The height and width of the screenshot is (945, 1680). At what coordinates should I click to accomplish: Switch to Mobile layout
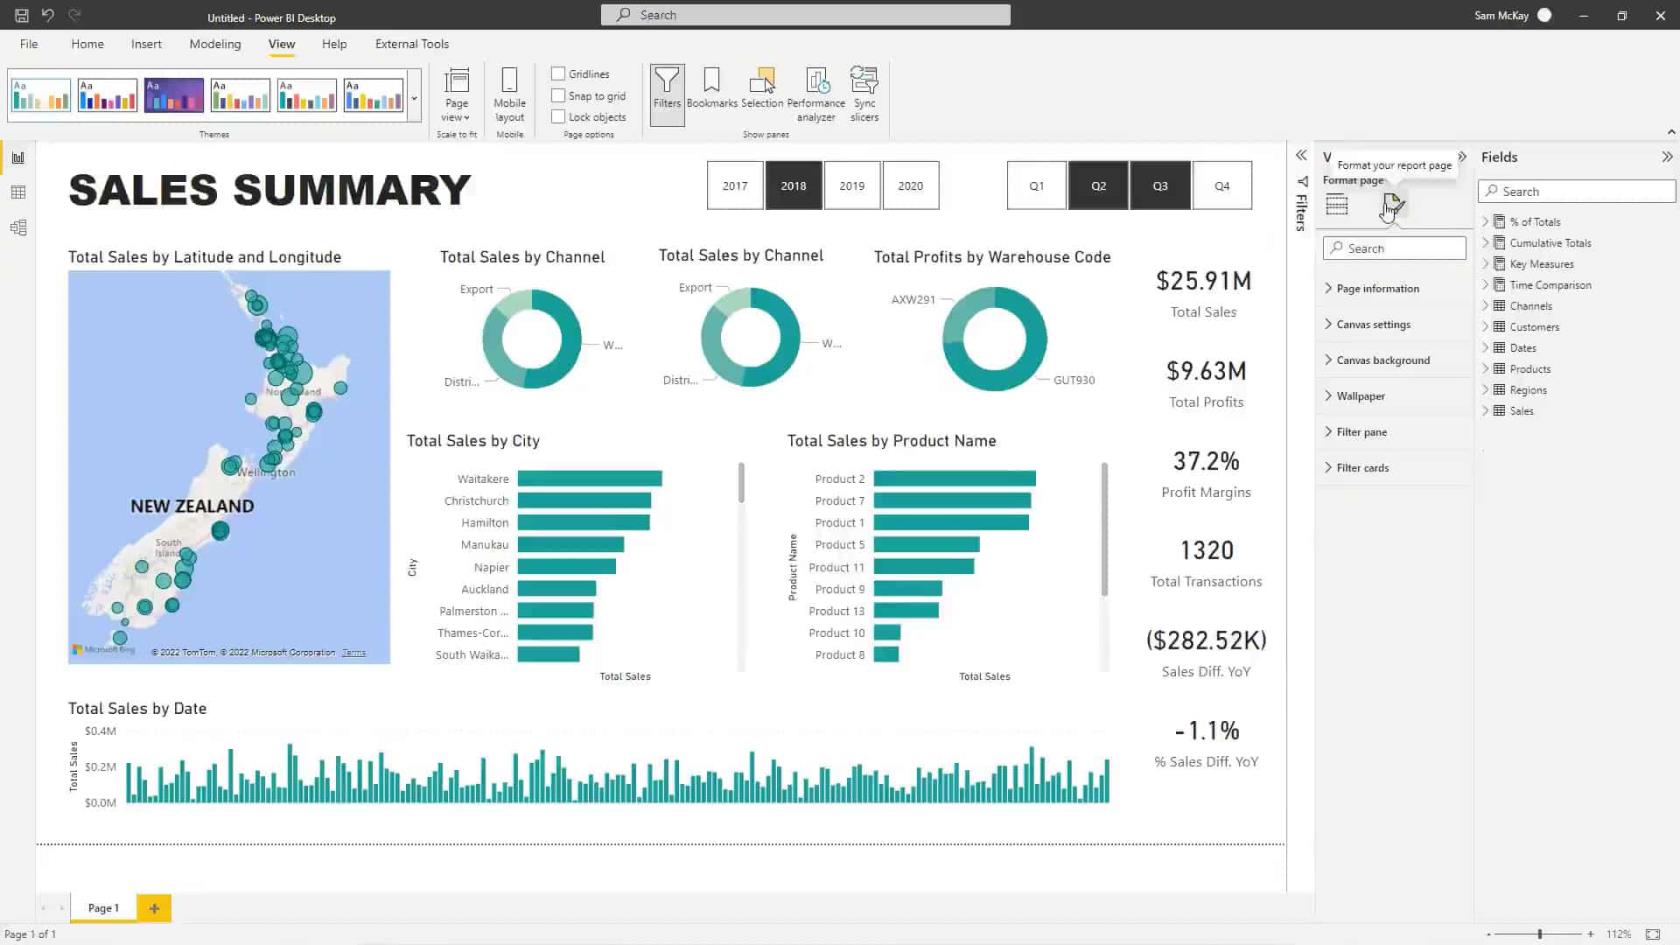(509, 95)
